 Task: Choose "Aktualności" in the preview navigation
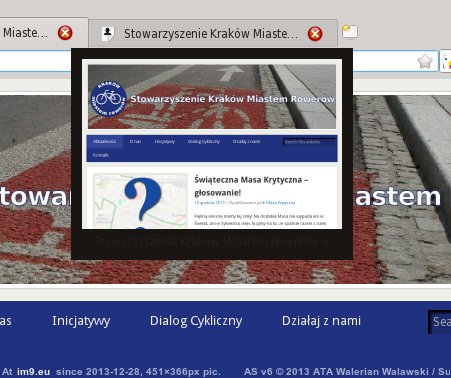105,141
